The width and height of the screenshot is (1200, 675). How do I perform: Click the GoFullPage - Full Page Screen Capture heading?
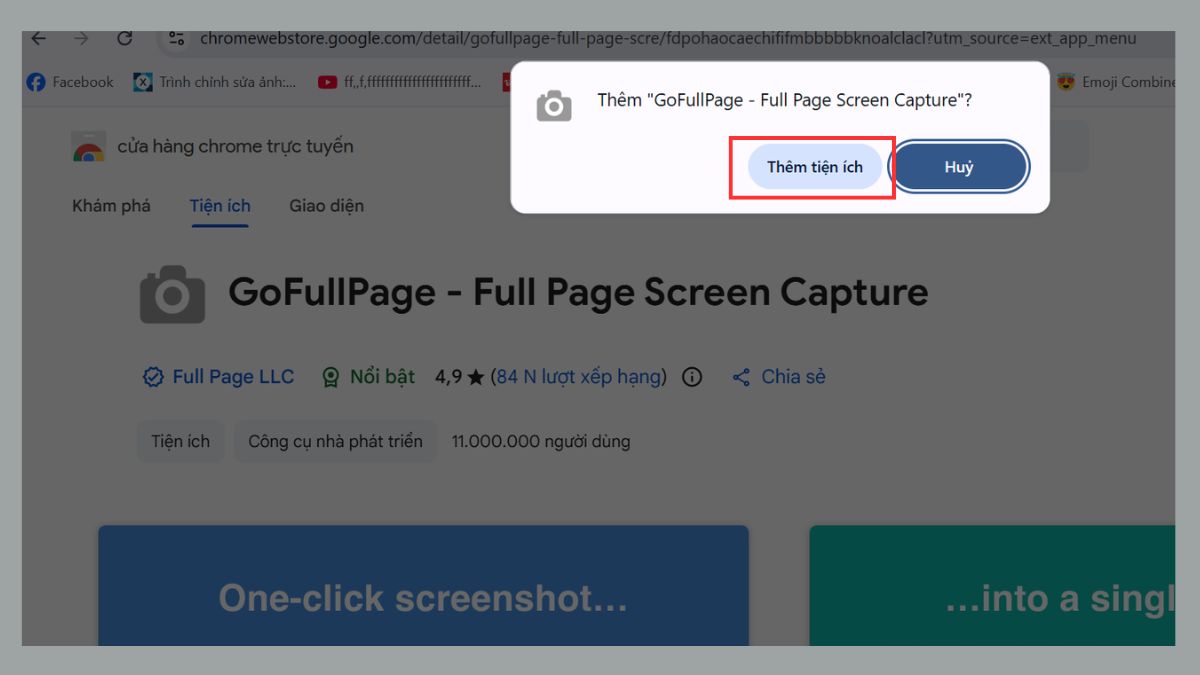click(x=578, y=292)
